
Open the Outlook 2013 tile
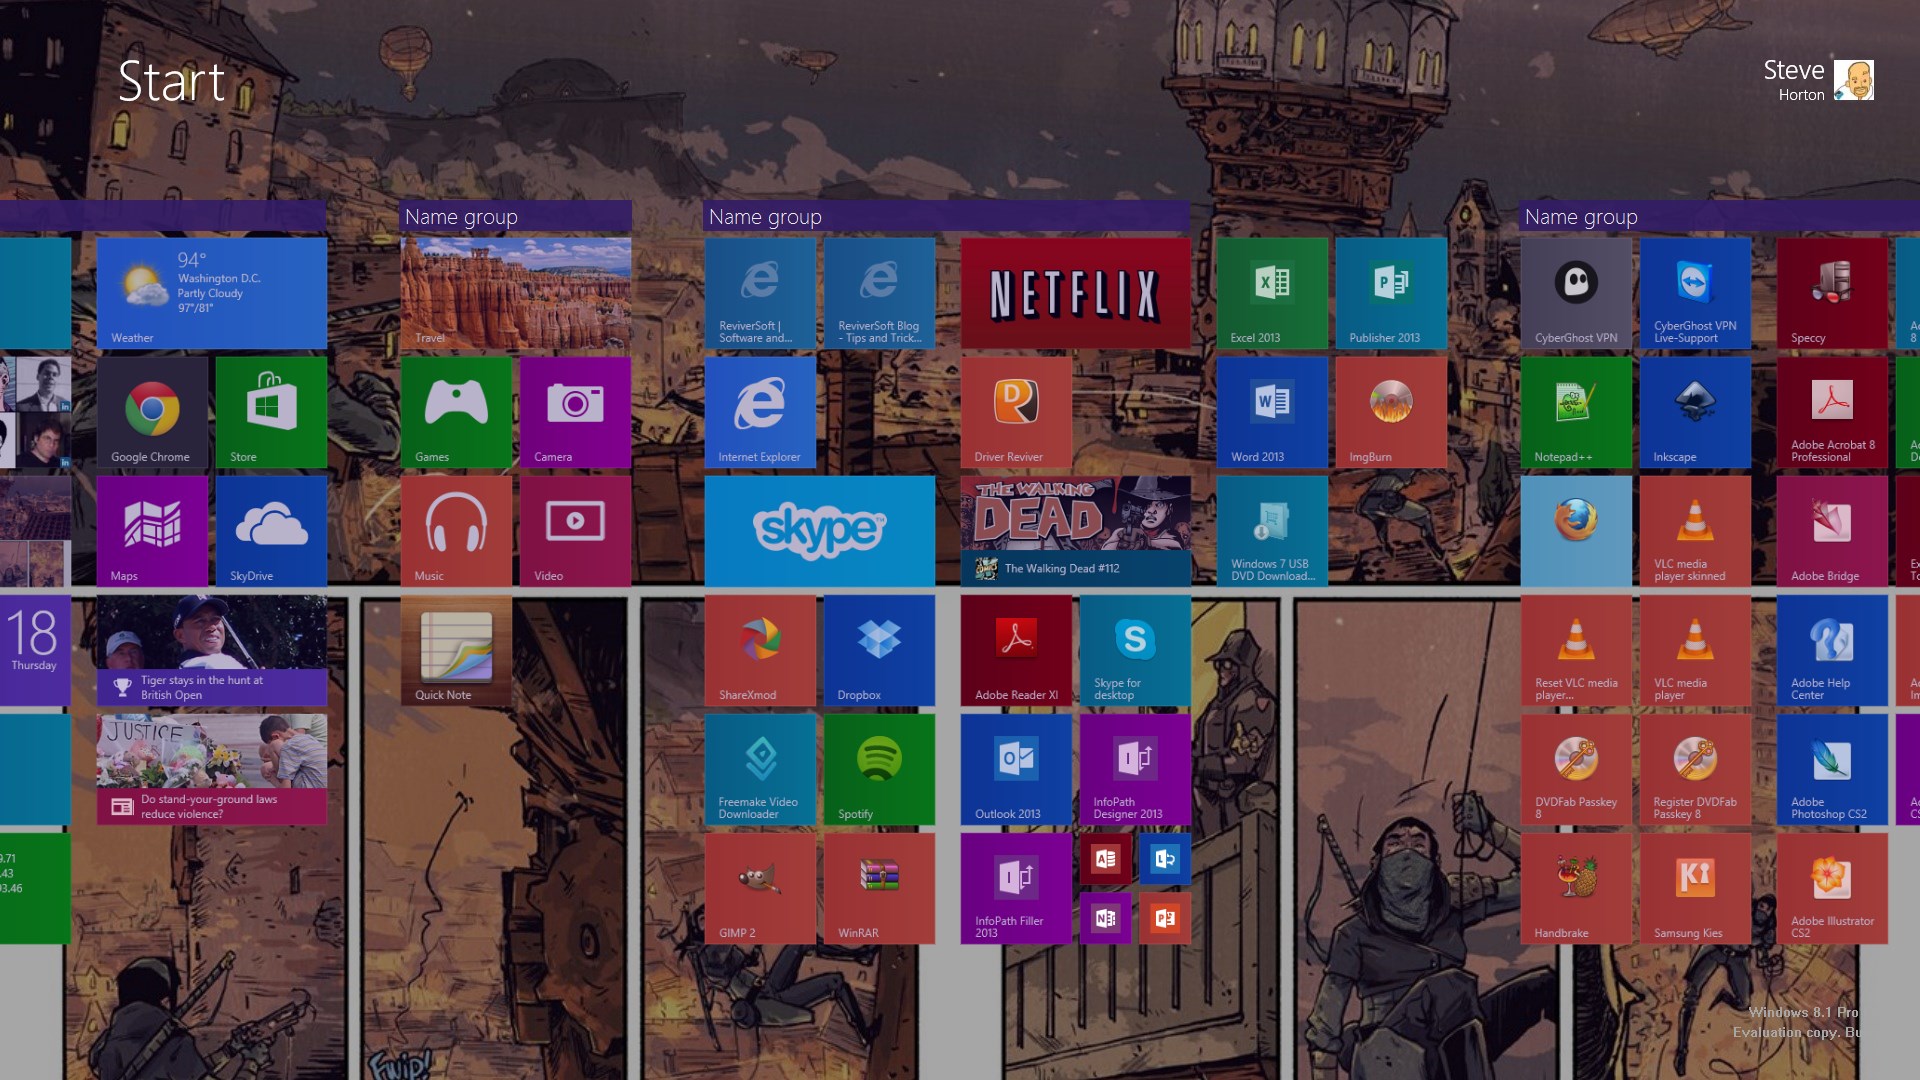(x=1016, y=769)
